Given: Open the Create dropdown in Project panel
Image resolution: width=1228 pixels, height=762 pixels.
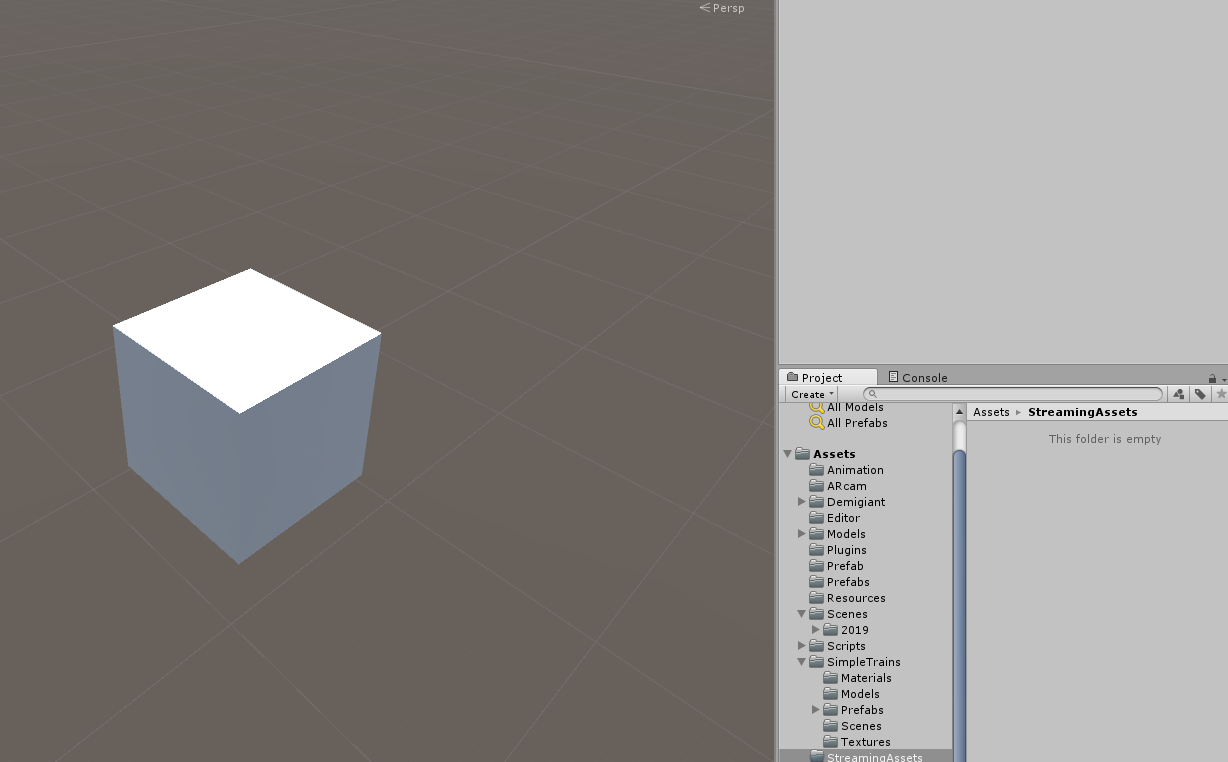Looking at the screenshot, I should coord(811,394).
